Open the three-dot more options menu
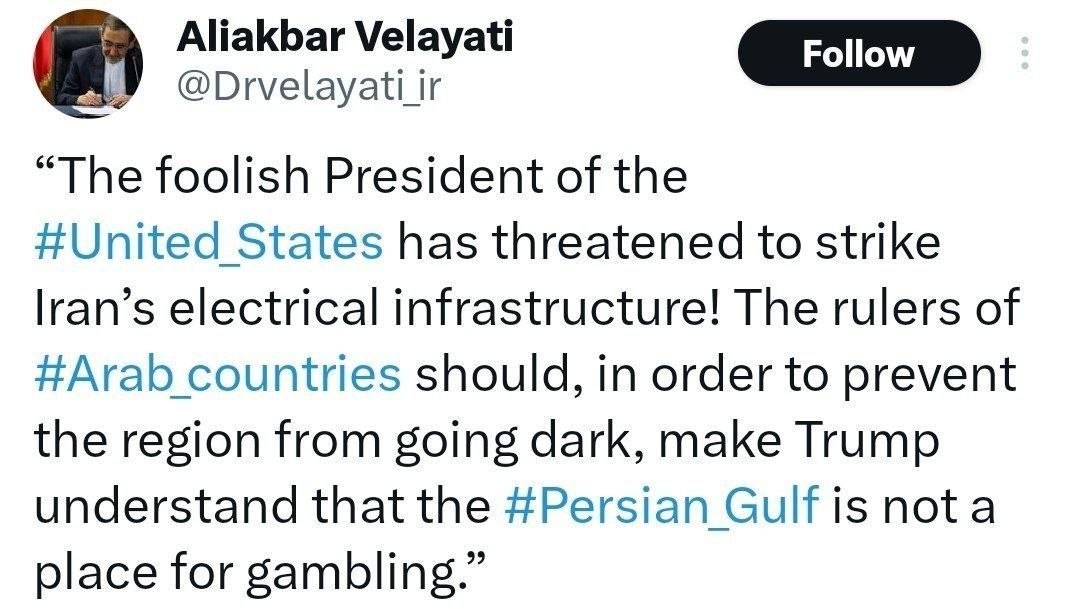The width and height of the screenshot is (1080, 609). (x=1023, y=53)
